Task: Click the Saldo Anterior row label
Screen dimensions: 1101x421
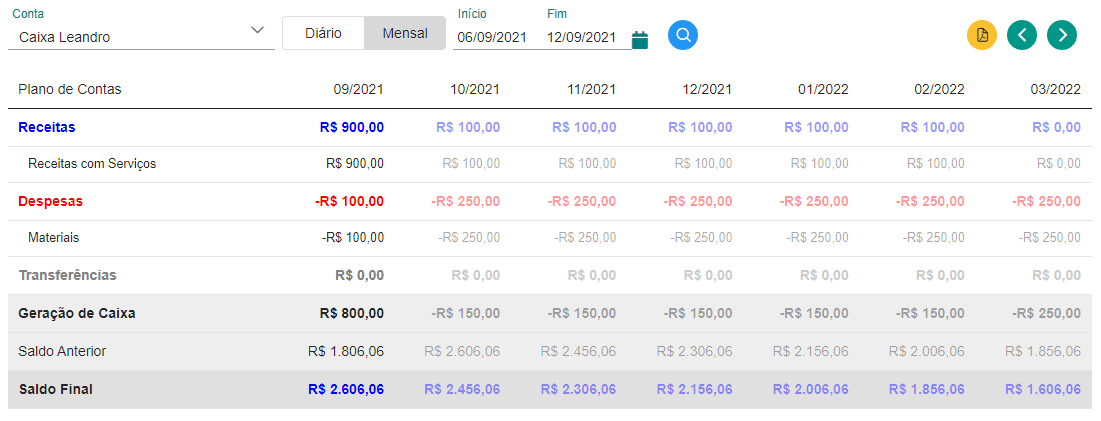Action: [x=62, y=351]
